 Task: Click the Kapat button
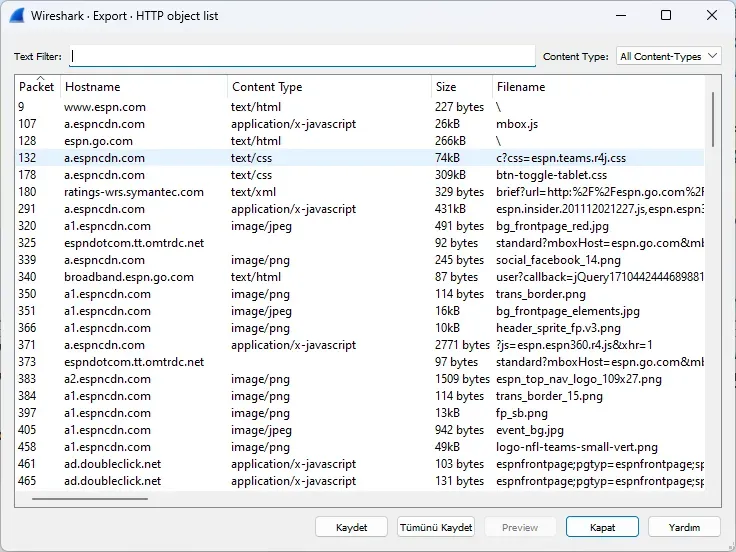coord(602,527)
